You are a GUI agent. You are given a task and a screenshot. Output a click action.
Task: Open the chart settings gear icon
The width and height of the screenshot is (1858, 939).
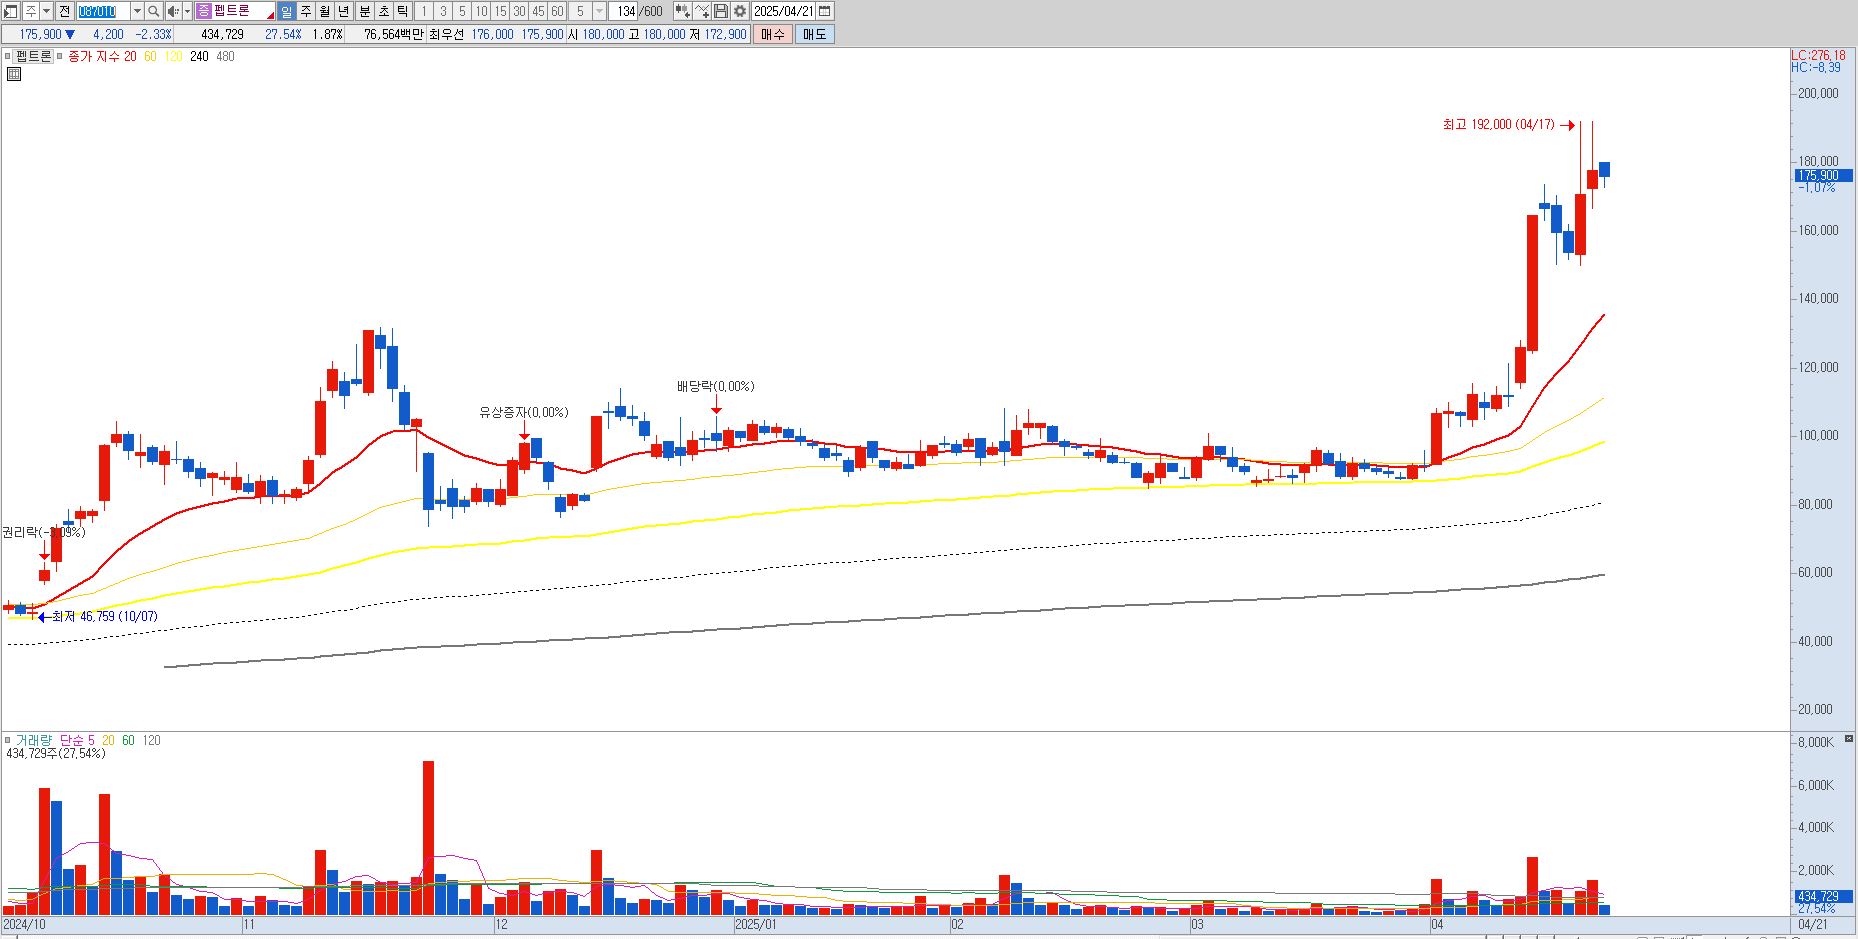click(x=740, y=11)
